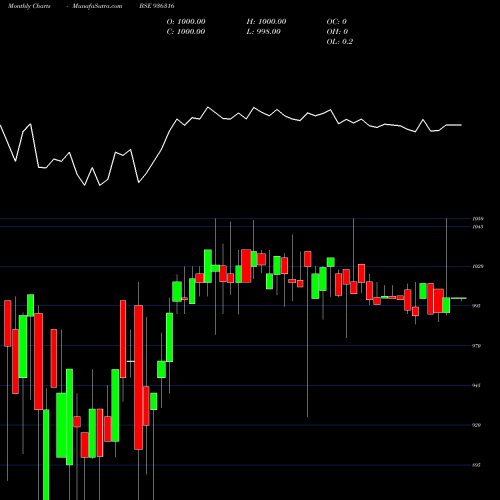Select the open value 'O: 1000.00'
The height and width of the screenshot is (500, 500).
point(186,22)
